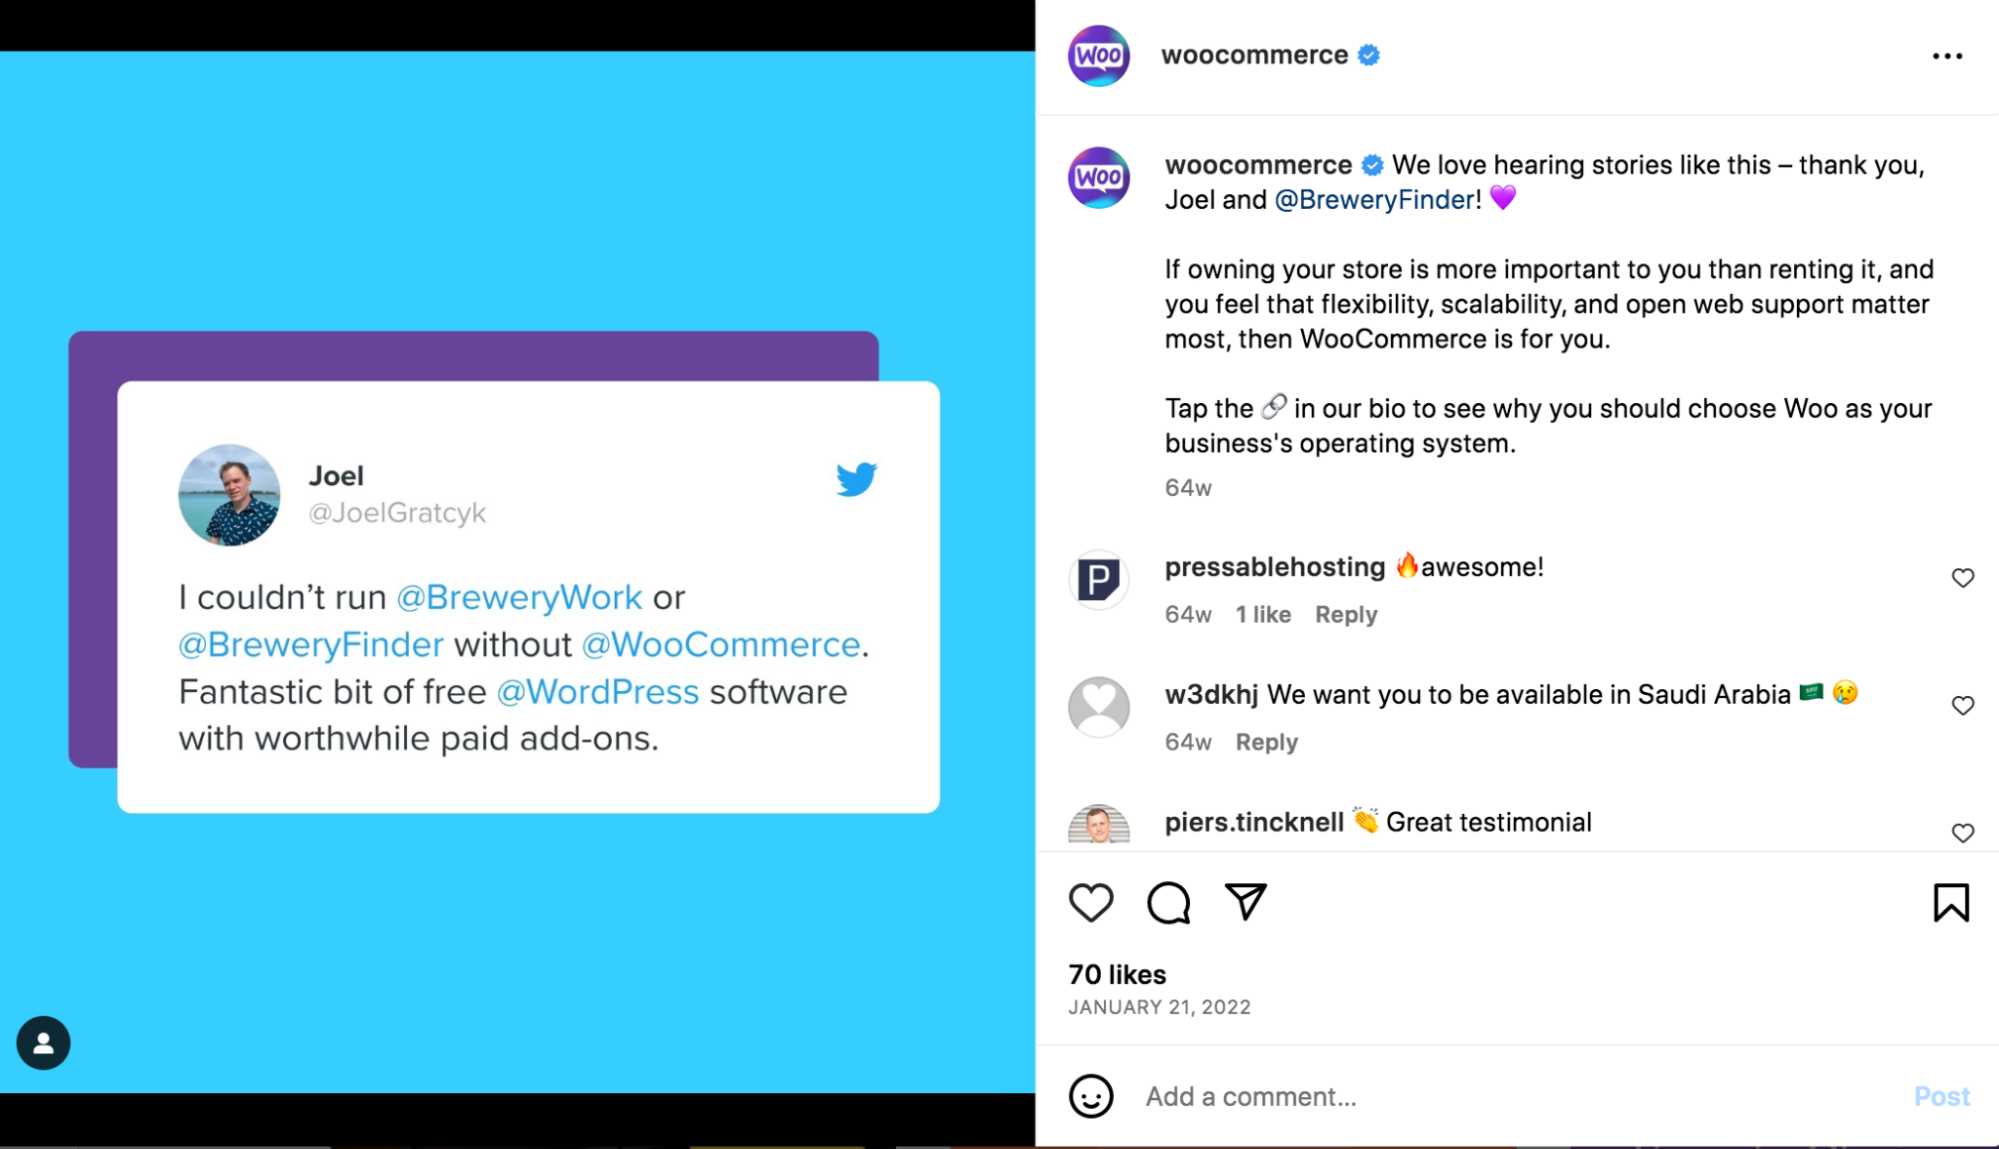Select the send/share arrow icon
This screenshot has height=1149, width=1999.
[1245, 903]
